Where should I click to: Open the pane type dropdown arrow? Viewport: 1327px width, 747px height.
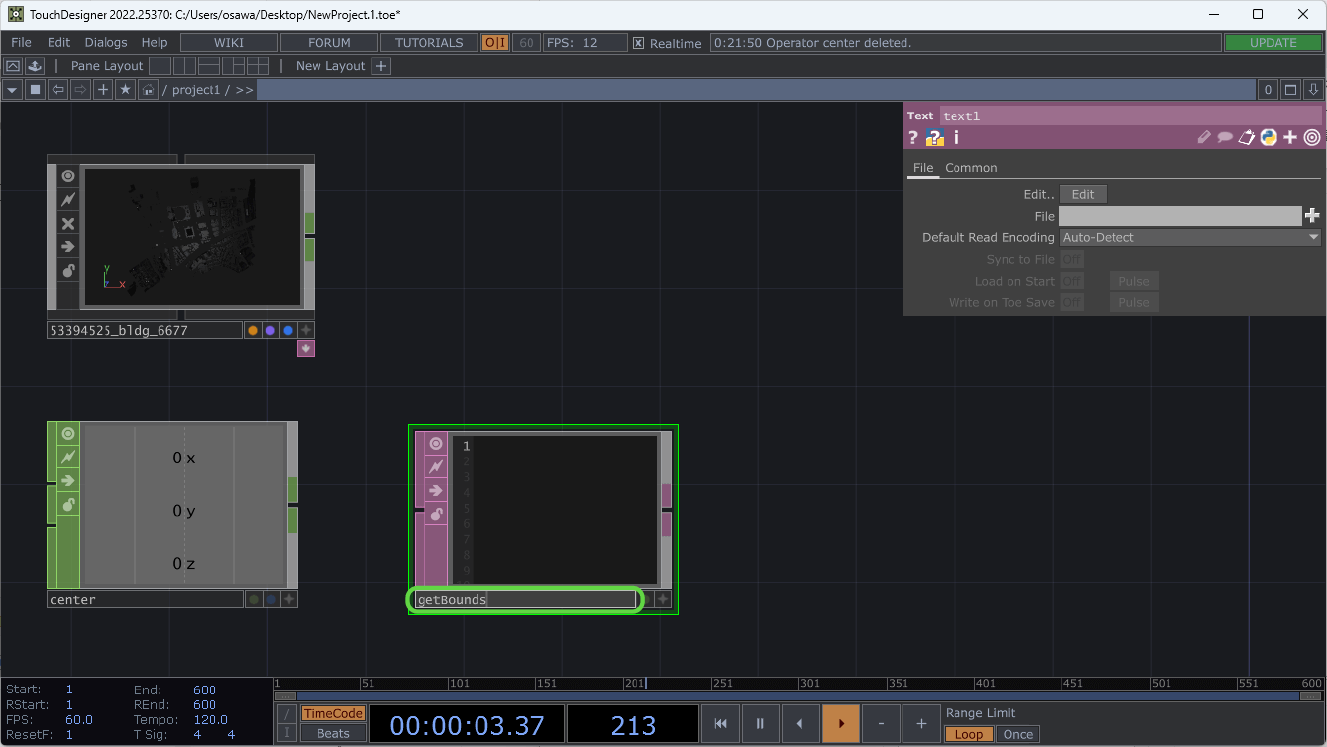pos(11,89)
